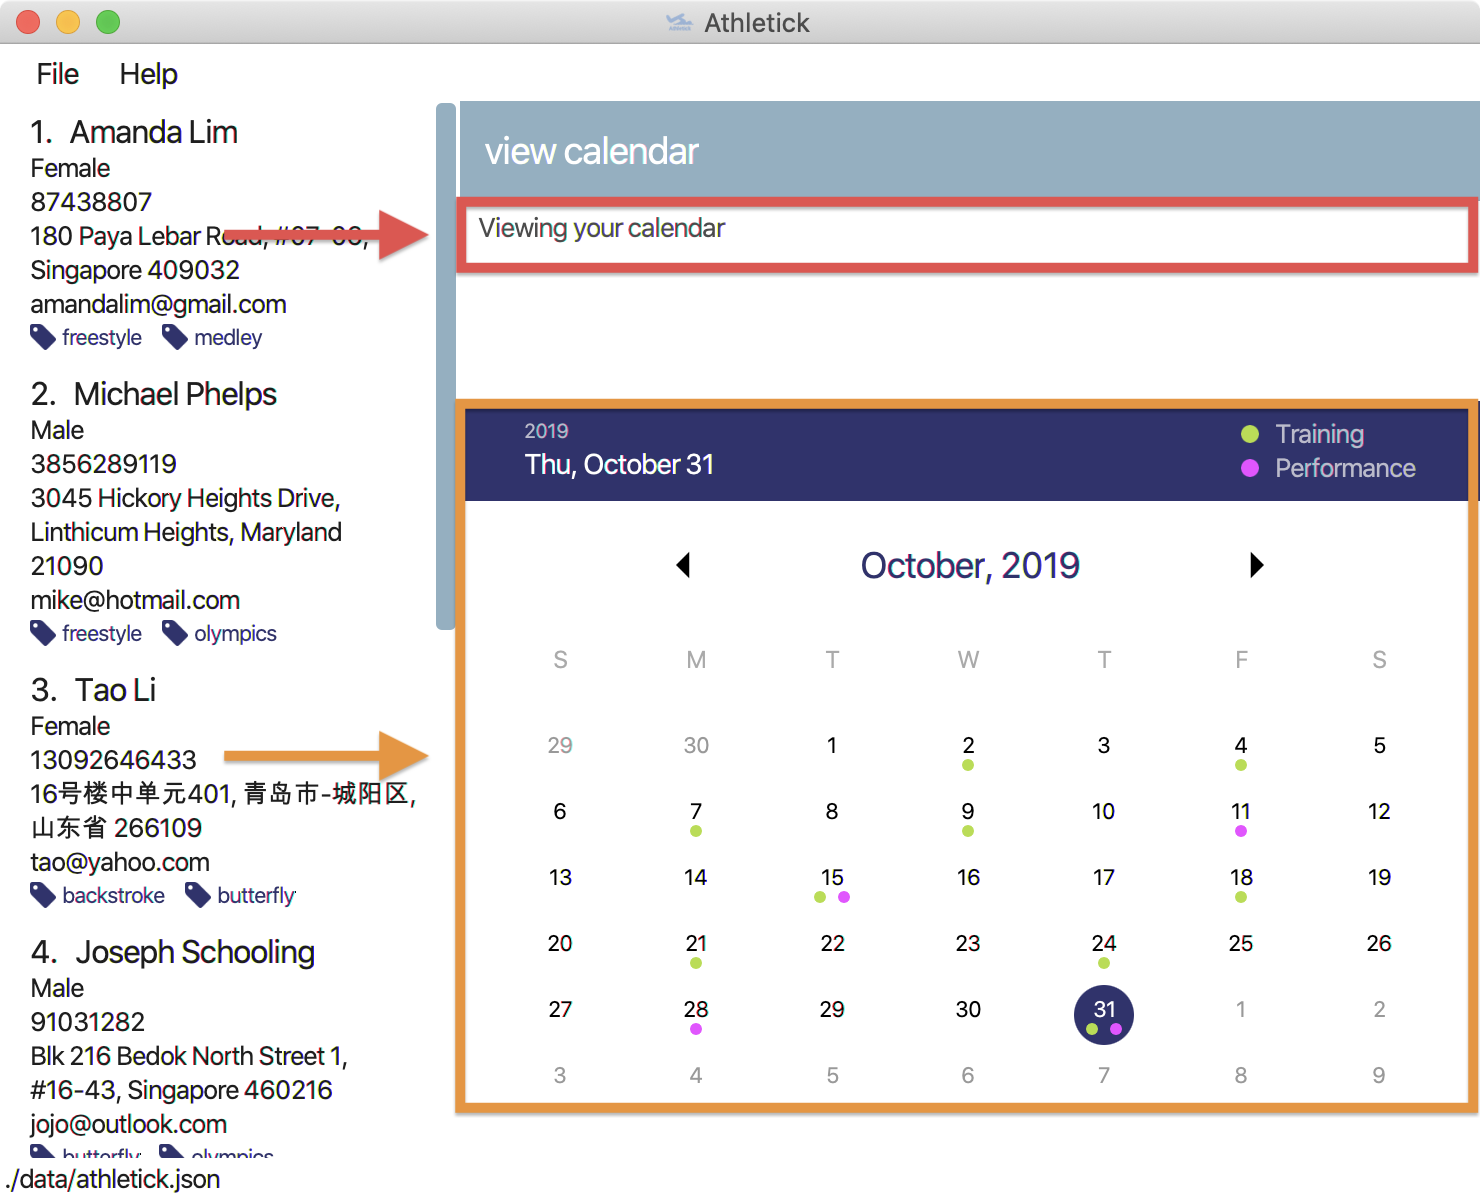Click the olympics tag icon of Michael Phelps

pyautogui.click(x=175, y=634)
